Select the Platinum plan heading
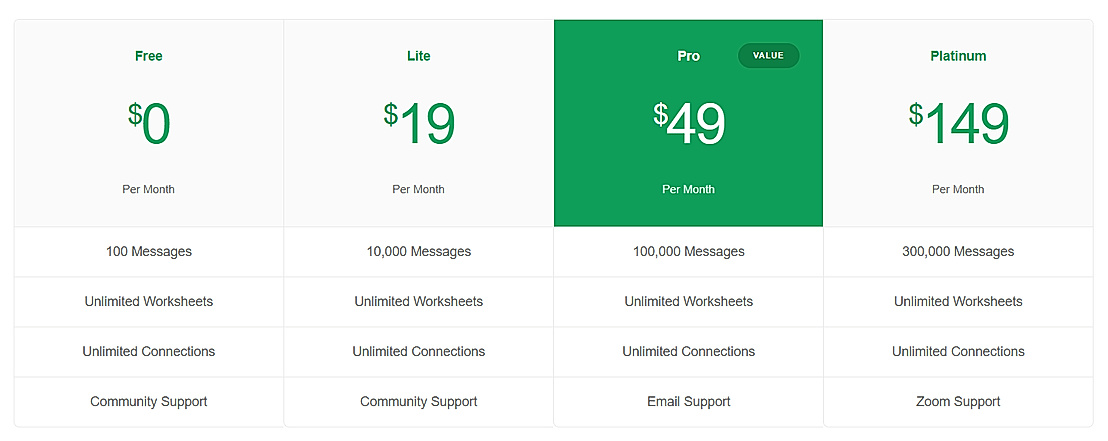Image resolution: width=1108 pixels, height=441 pixels. 958,56
